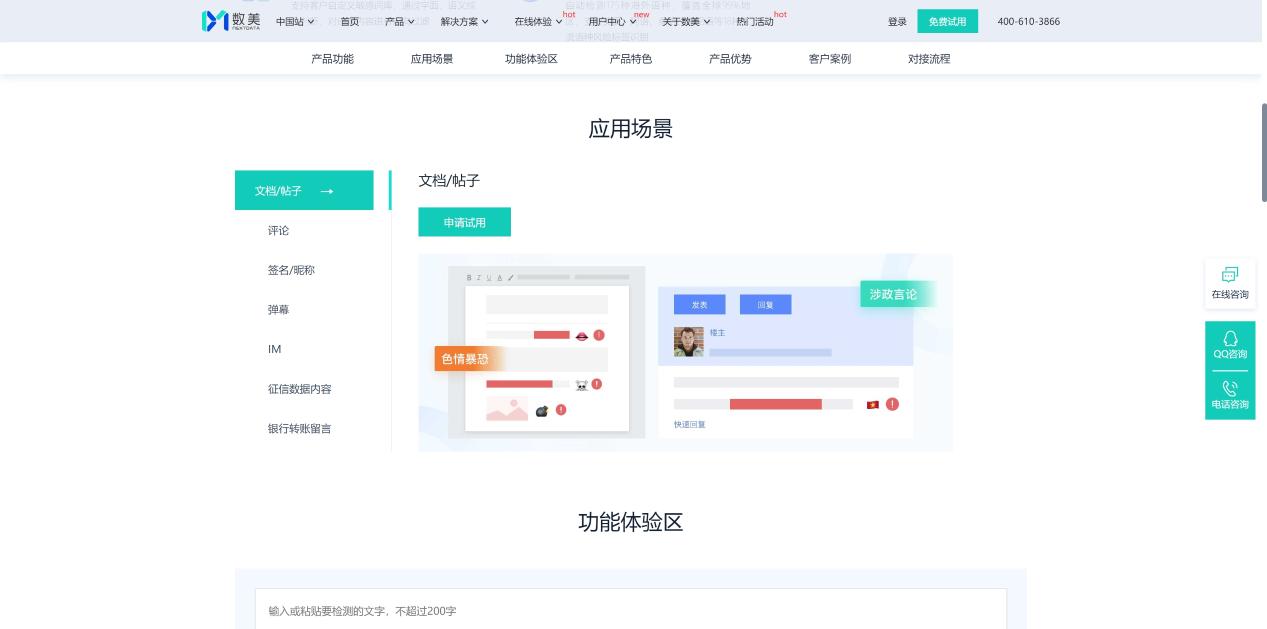
Task: Jump to the 客户案例 section
Action: pyautogui.click(x=830, y=59)
